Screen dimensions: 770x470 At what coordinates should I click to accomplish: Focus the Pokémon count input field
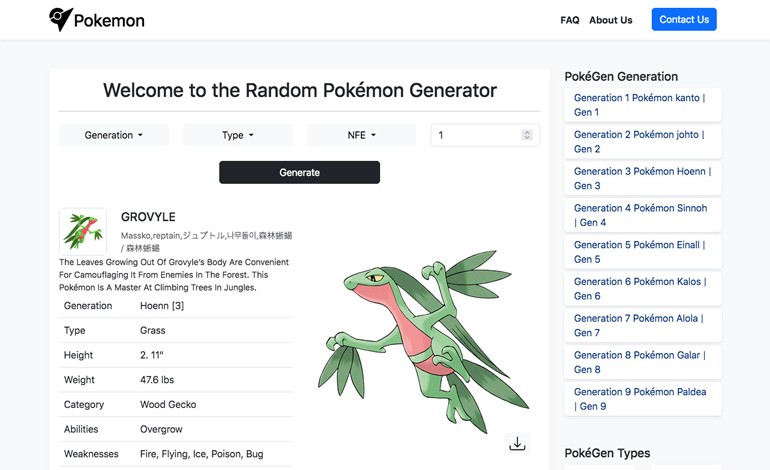[485, 135]
